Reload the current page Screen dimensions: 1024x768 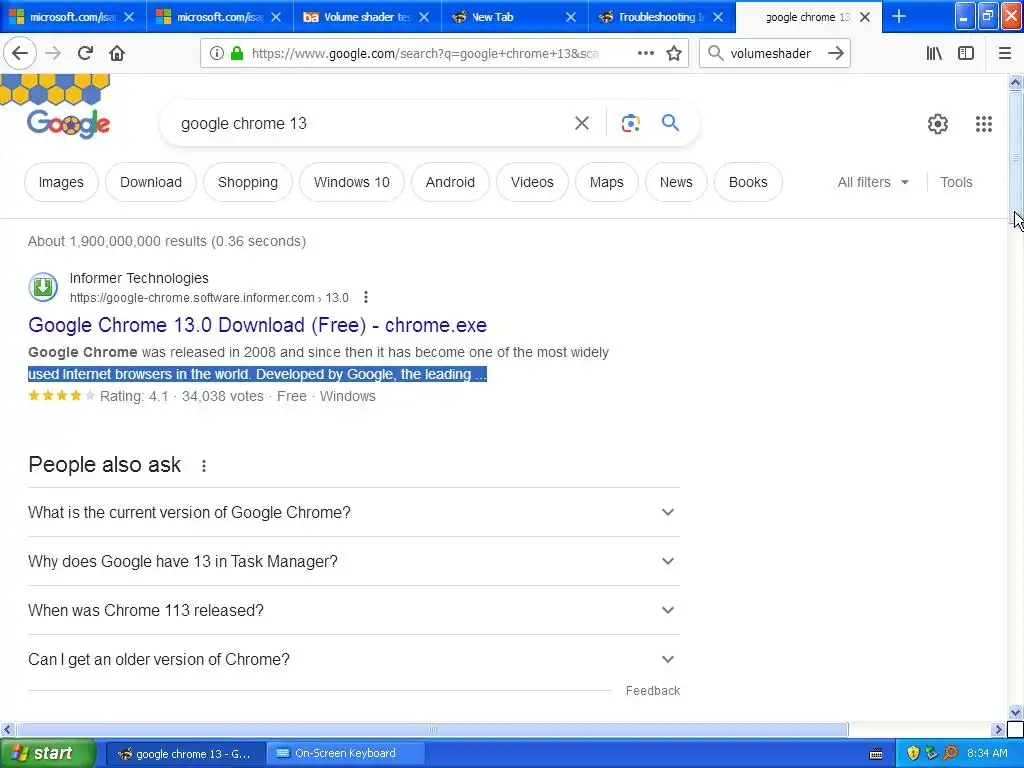coord(85,53)
